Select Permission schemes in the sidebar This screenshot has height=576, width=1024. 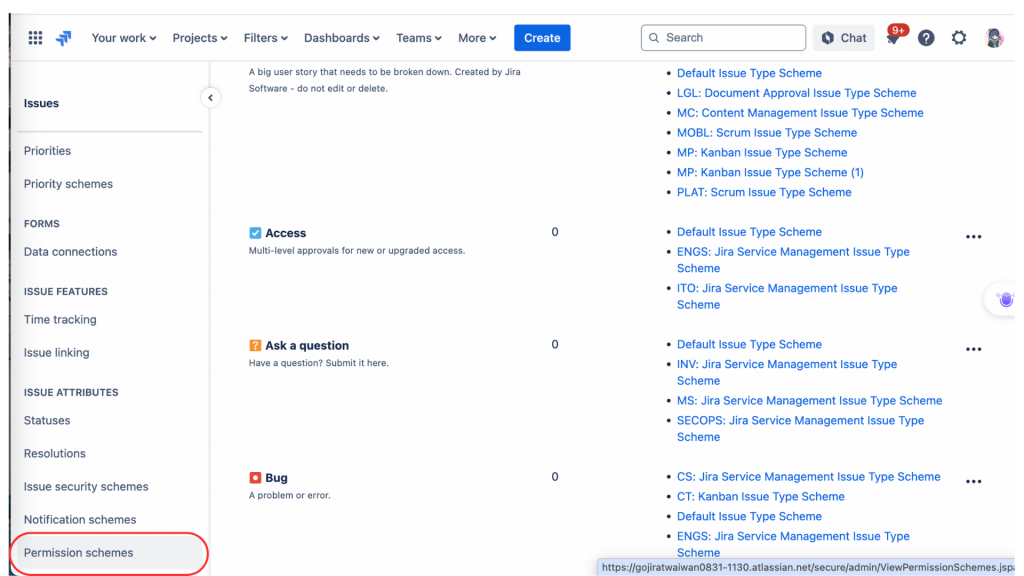78,553
